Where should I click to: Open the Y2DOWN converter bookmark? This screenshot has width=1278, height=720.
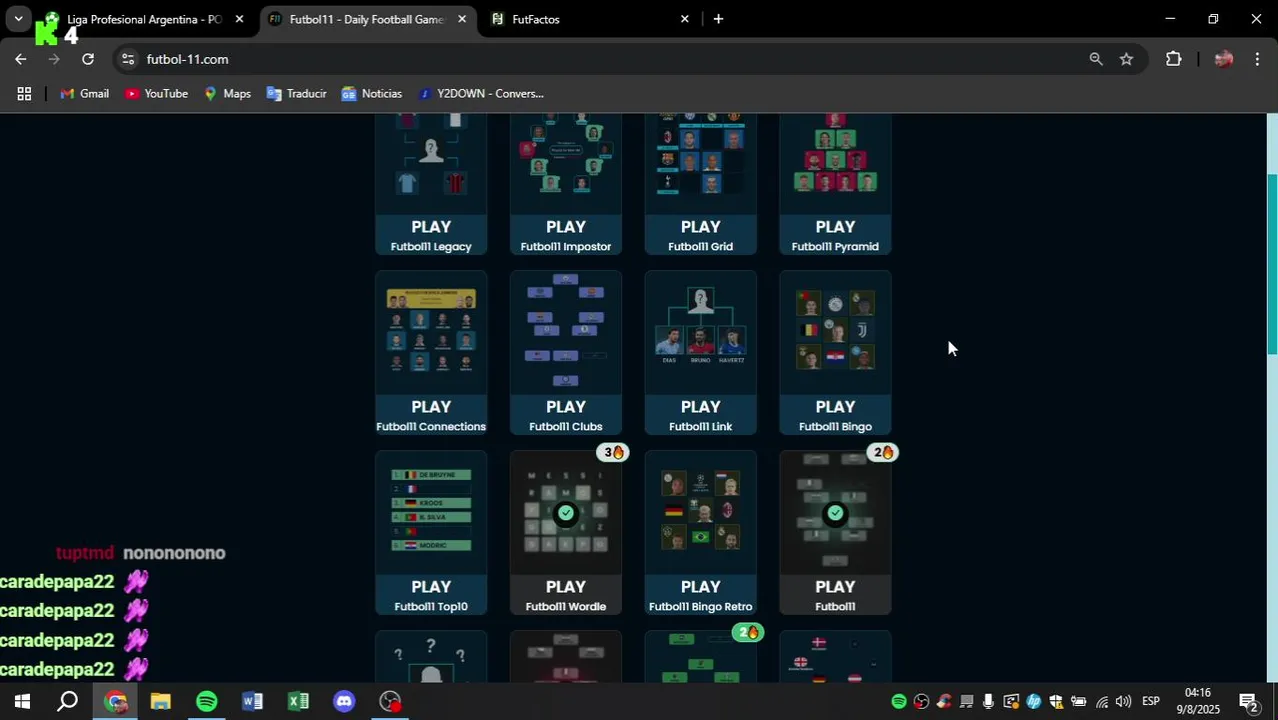click(x=481, y=94)
